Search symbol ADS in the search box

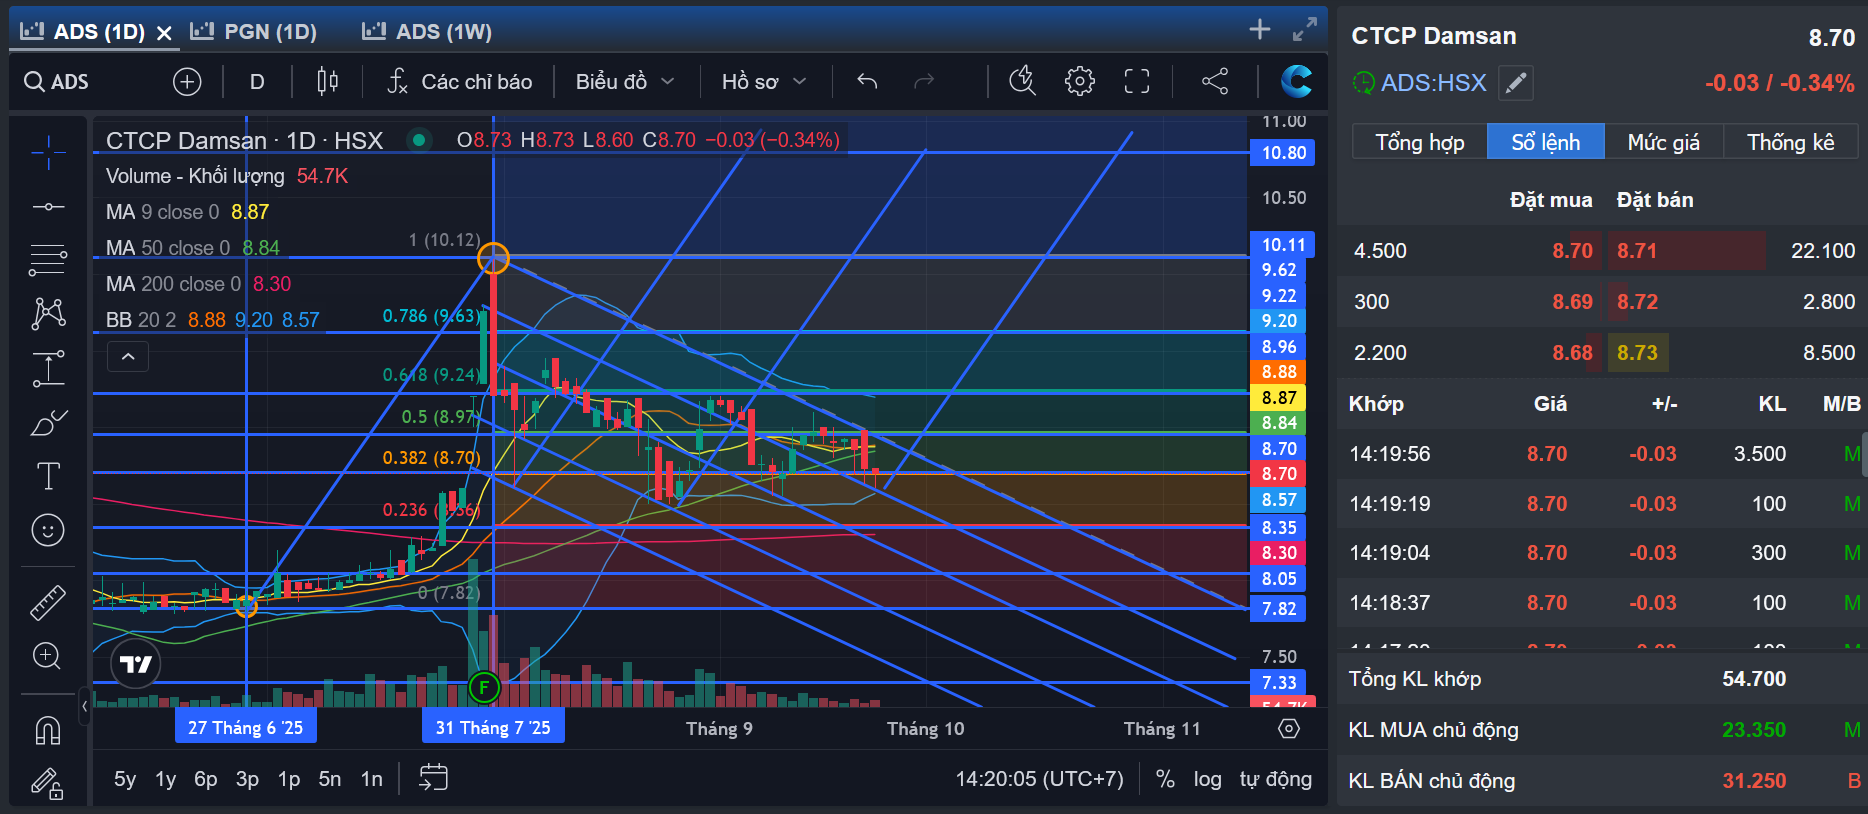(57, 82)
